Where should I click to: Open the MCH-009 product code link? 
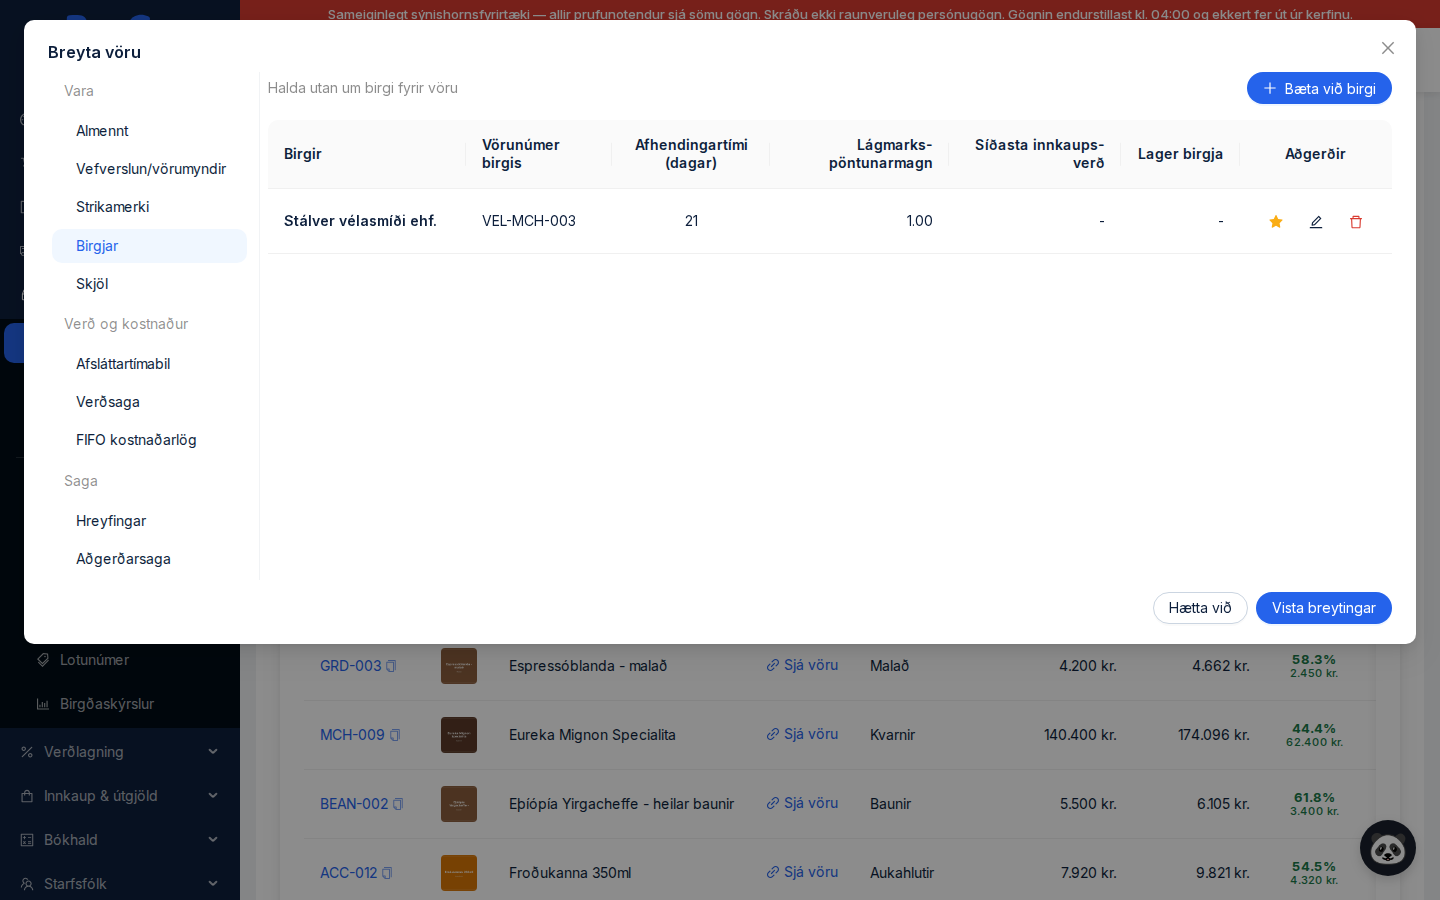352,735
